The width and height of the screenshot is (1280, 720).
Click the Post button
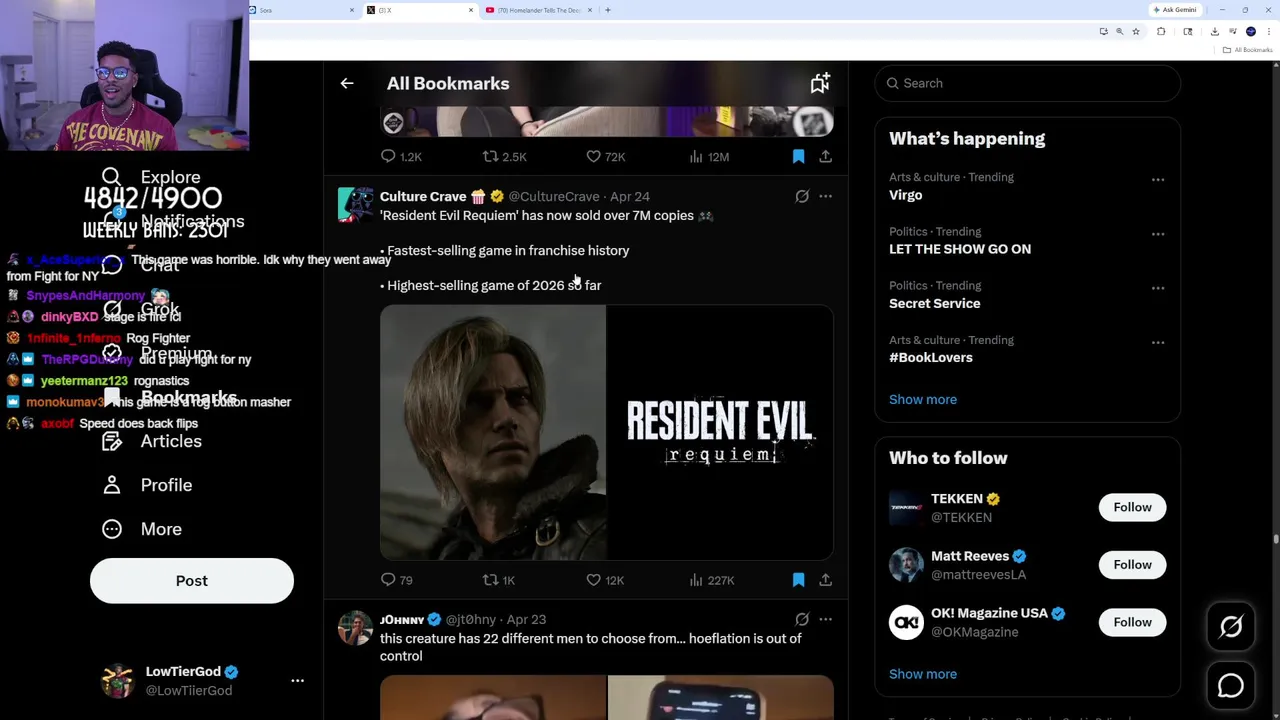[192, 581]
